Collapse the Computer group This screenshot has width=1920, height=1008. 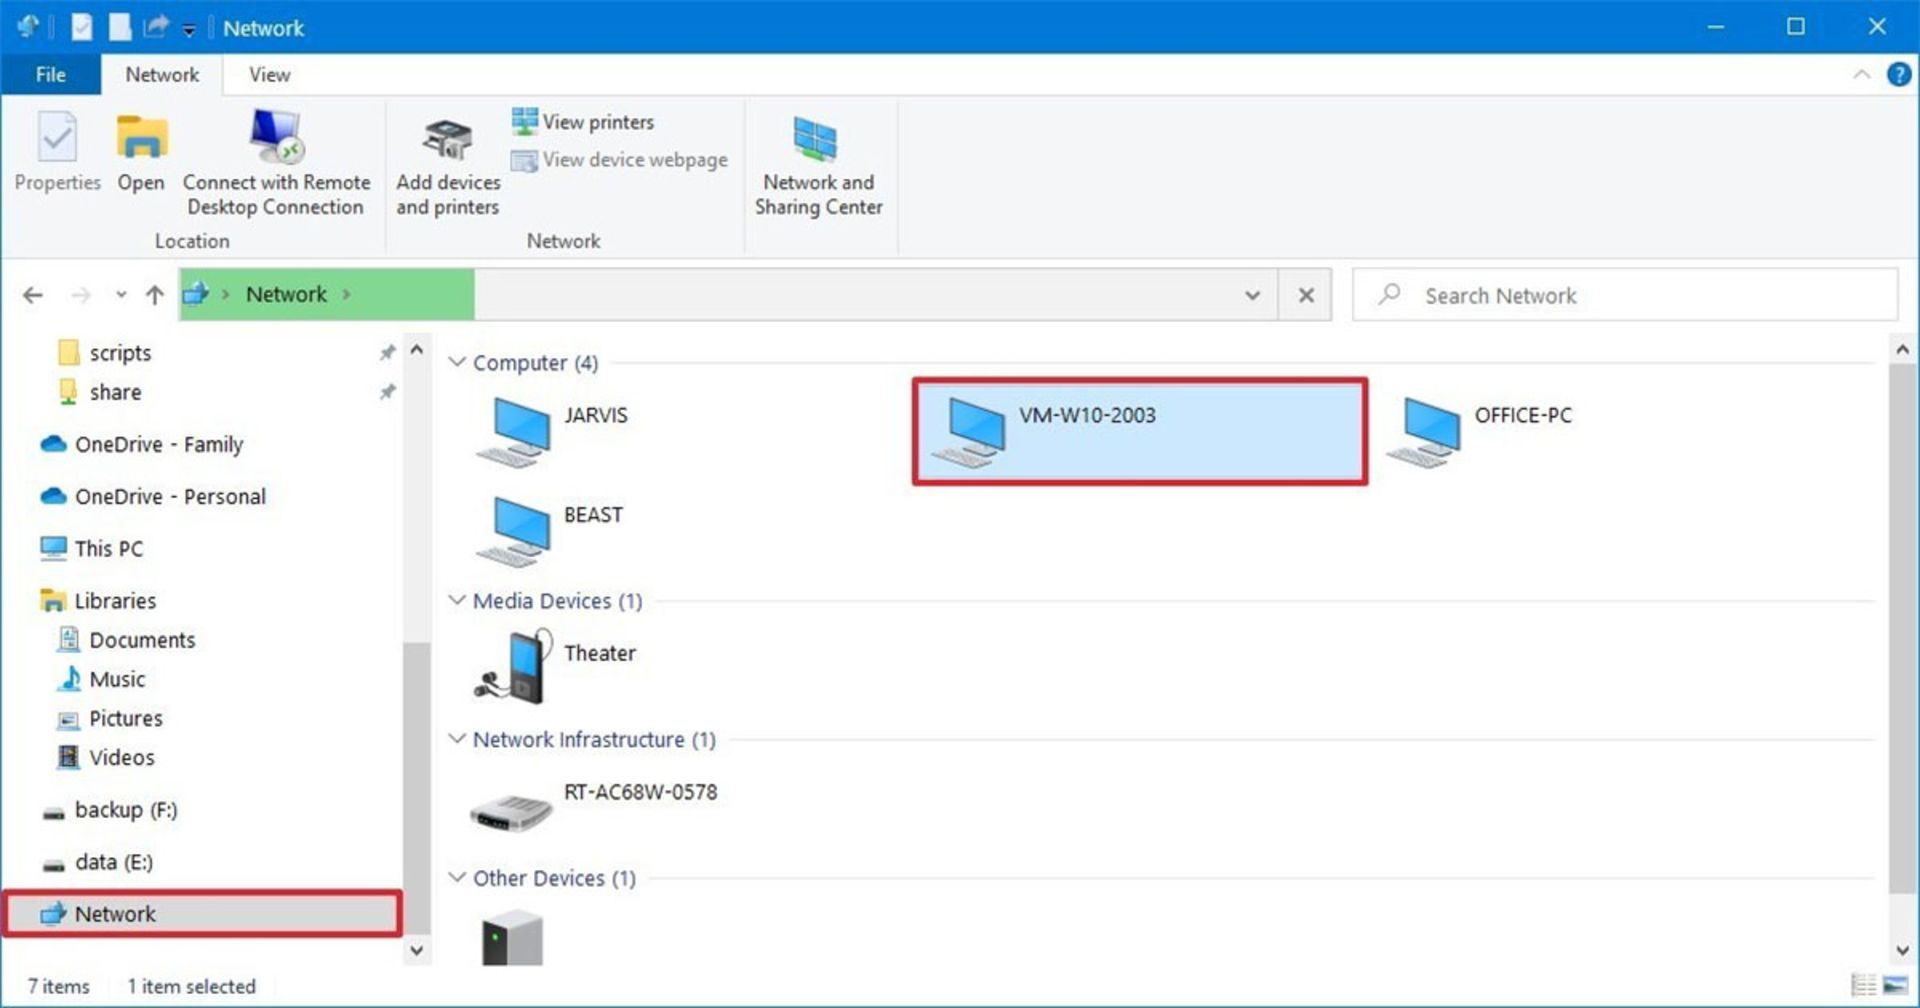(x=457, y=362)
